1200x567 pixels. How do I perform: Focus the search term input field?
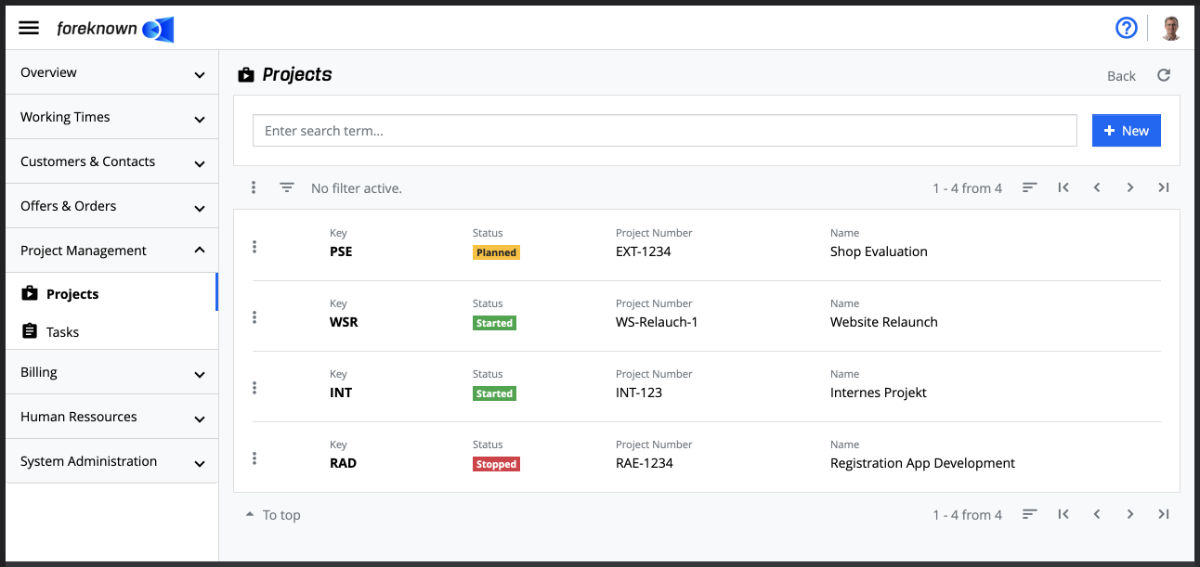[x=664, y=131]
